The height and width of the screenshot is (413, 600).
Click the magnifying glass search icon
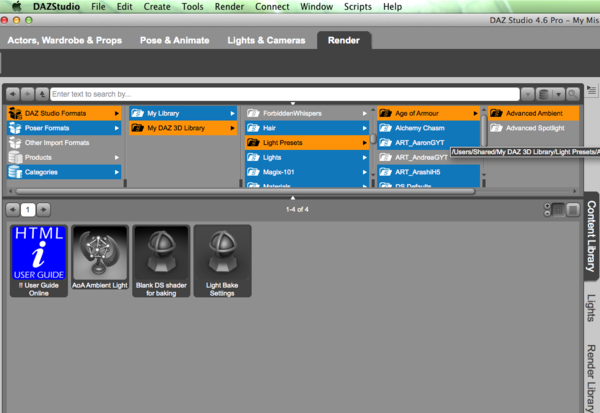(x=573, y=94)
